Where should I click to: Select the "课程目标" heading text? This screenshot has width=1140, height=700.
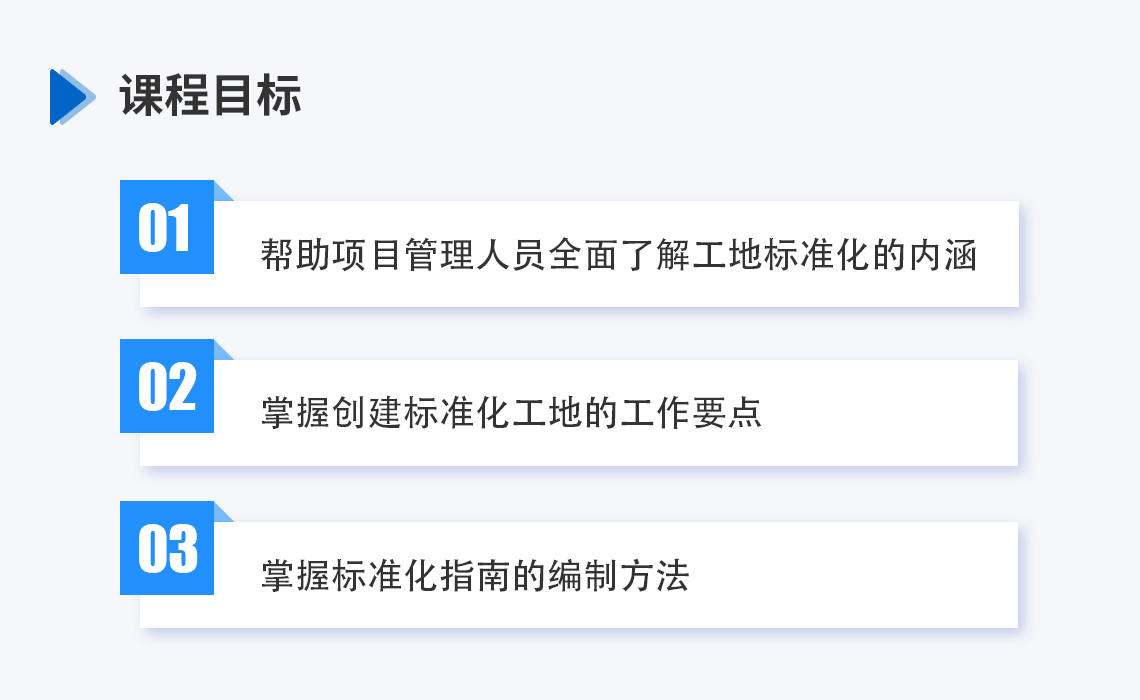click(210, 97)
